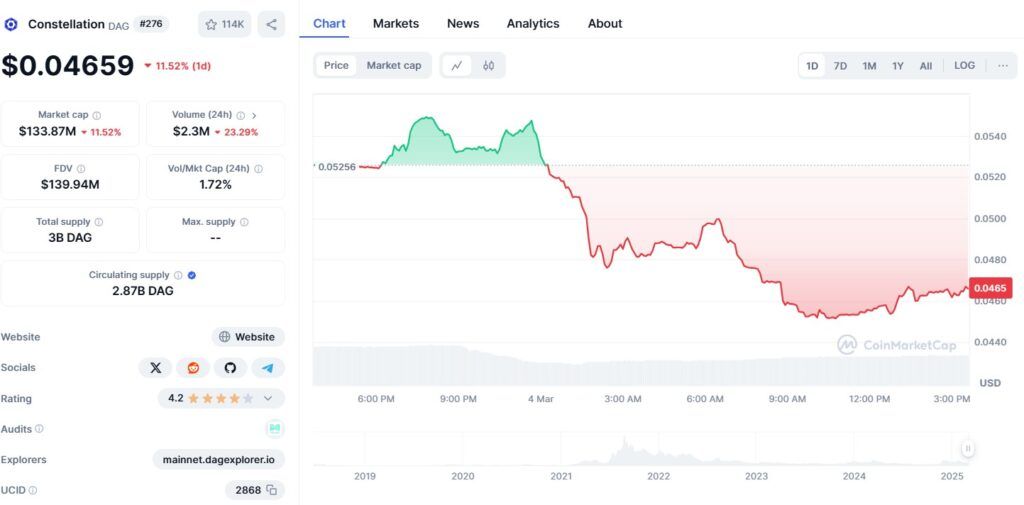Open GitHub social link
The height and width of the screenshot is (505, 1024).
(x=230, y=368)
